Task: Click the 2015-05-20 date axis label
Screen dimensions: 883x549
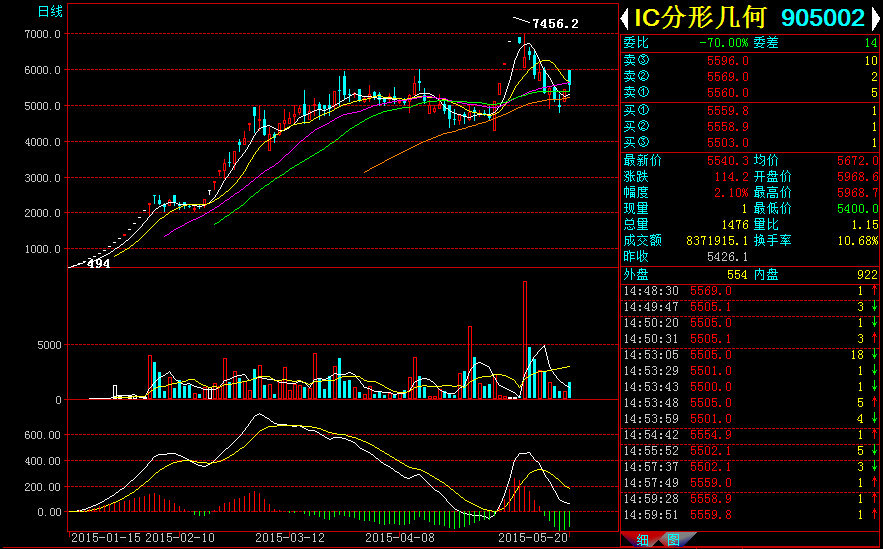Action: [533, 538]
